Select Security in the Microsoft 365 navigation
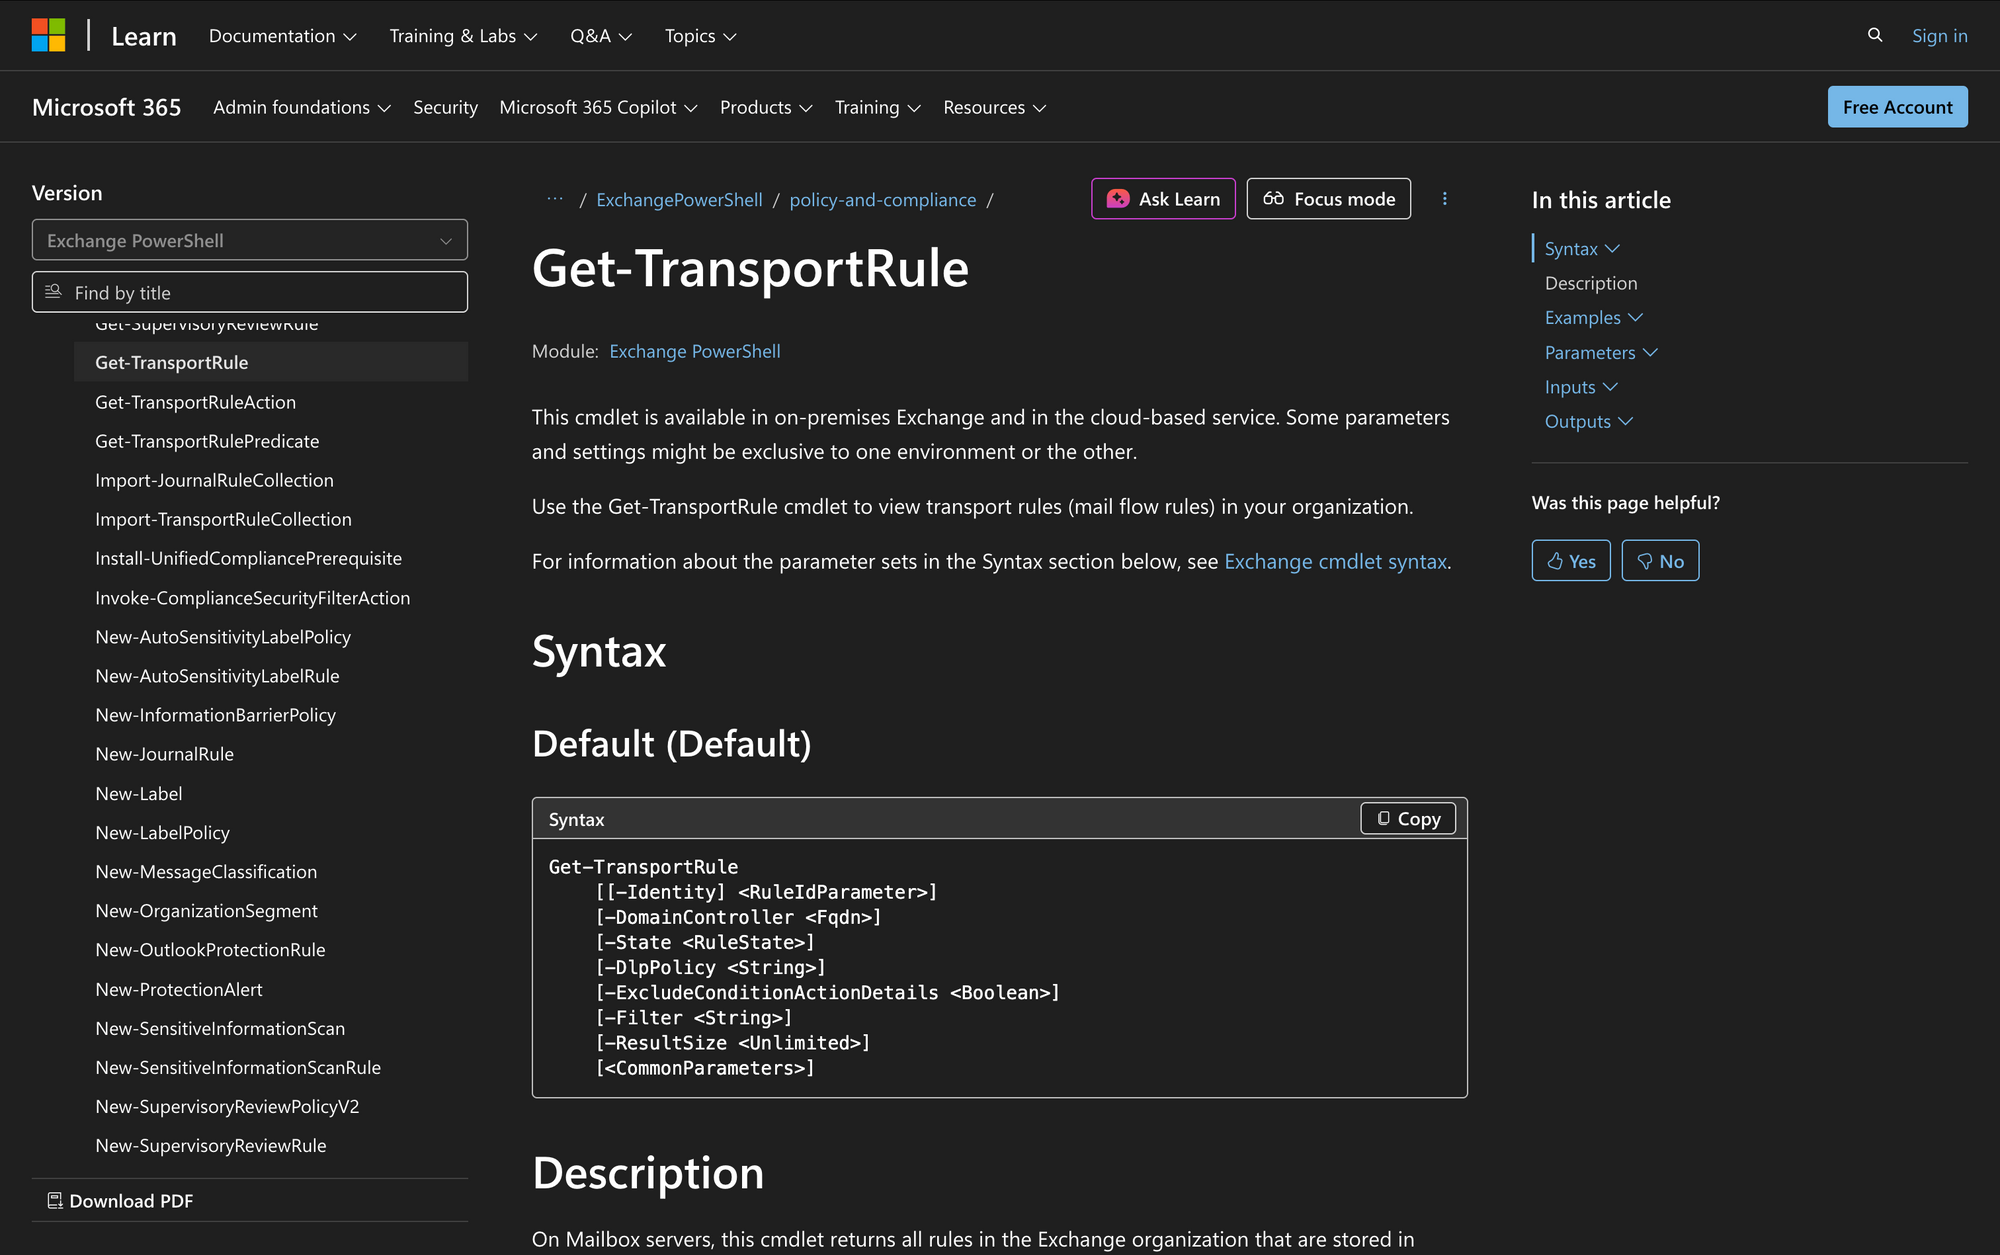 click(445, 107)
